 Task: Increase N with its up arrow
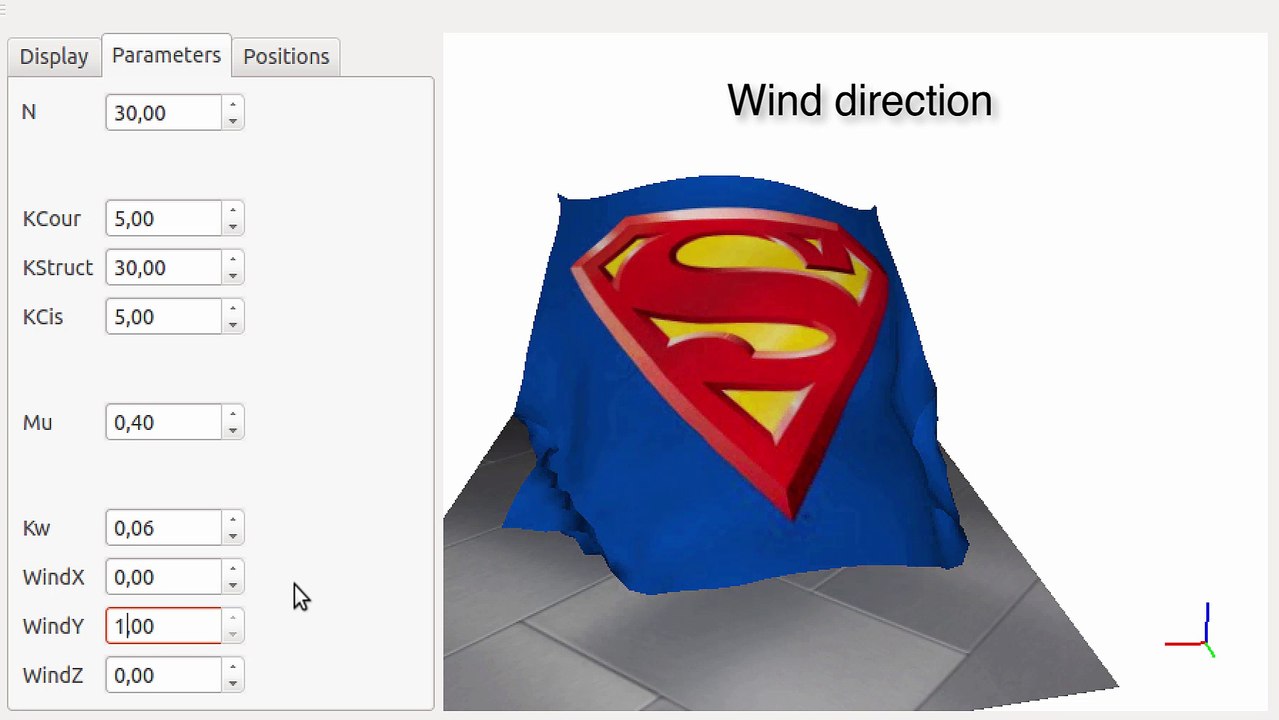point(232,104)
